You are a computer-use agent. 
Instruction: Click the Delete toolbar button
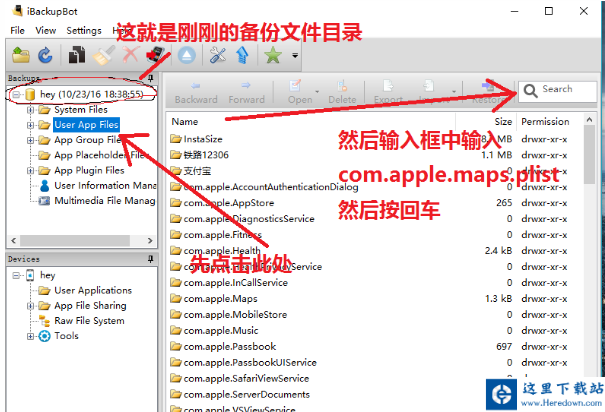(x=342, y=93)
